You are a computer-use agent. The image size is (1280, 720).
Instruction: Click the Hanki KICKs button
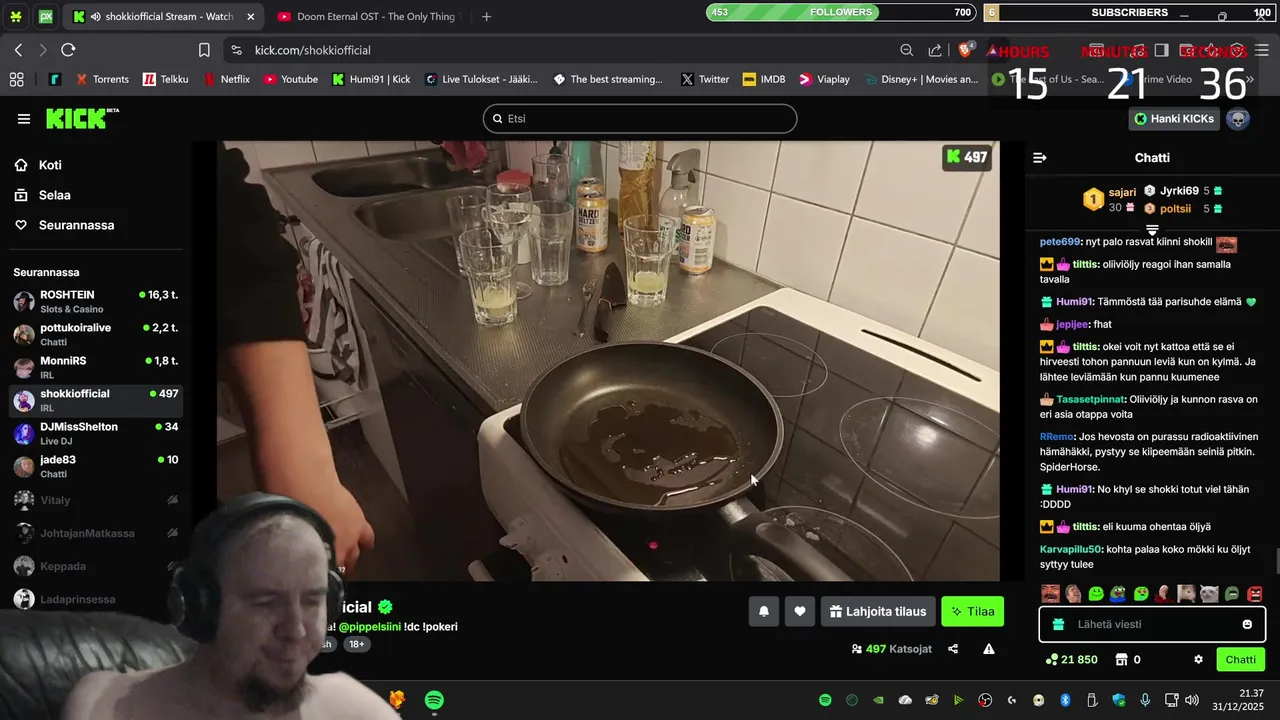[x=1174, y=119]
